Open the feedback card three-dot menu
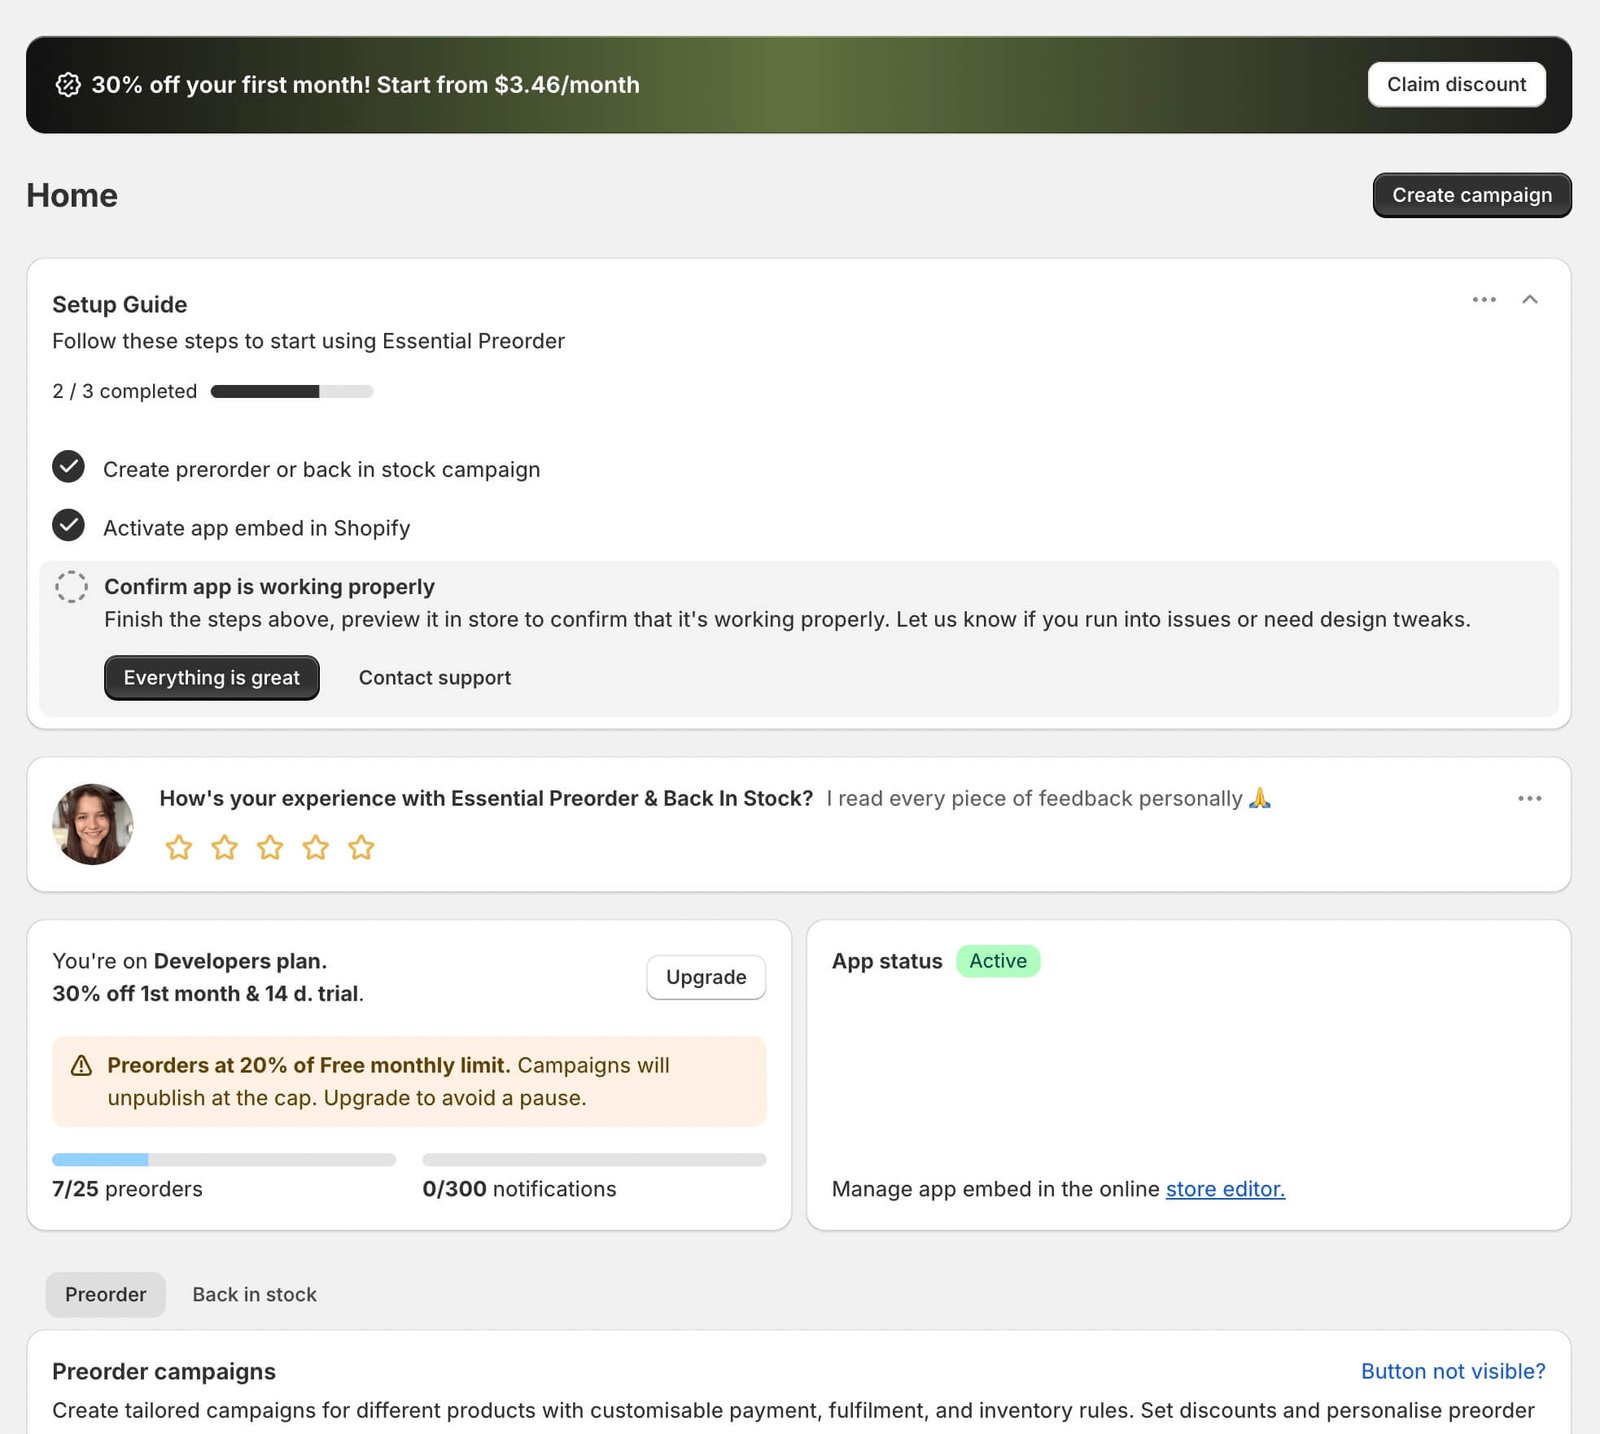The width and height of the screenshot is (1600, 1434). tap(1529, 798)
